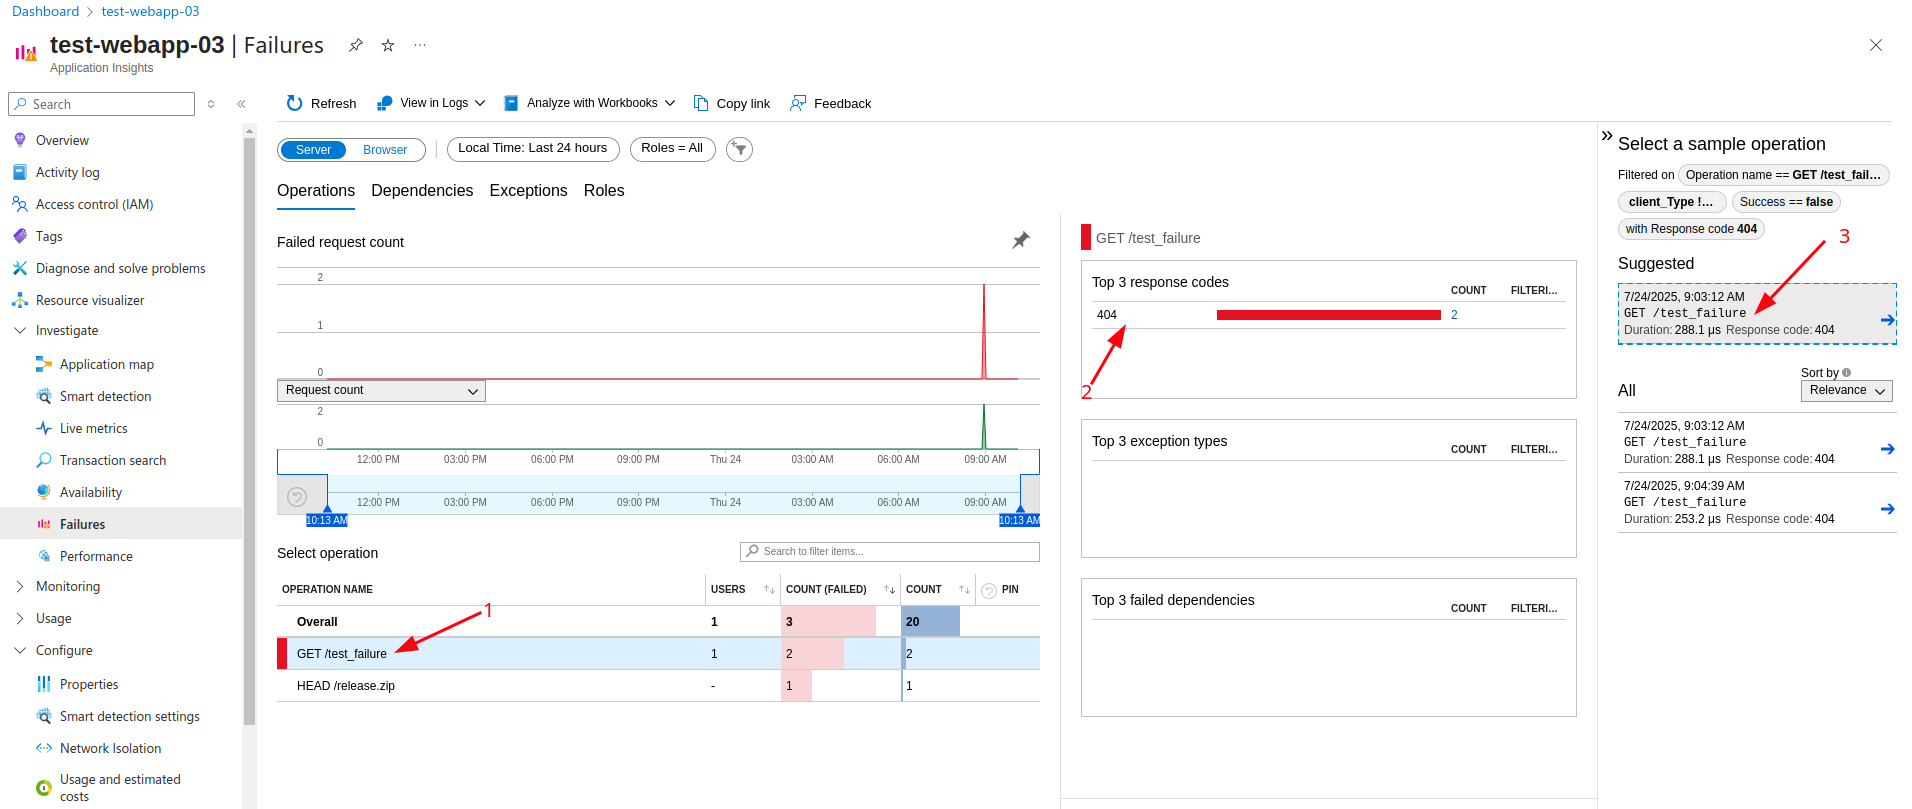
Task: Open Live metrics in sidebar
Action: [93, 428]
